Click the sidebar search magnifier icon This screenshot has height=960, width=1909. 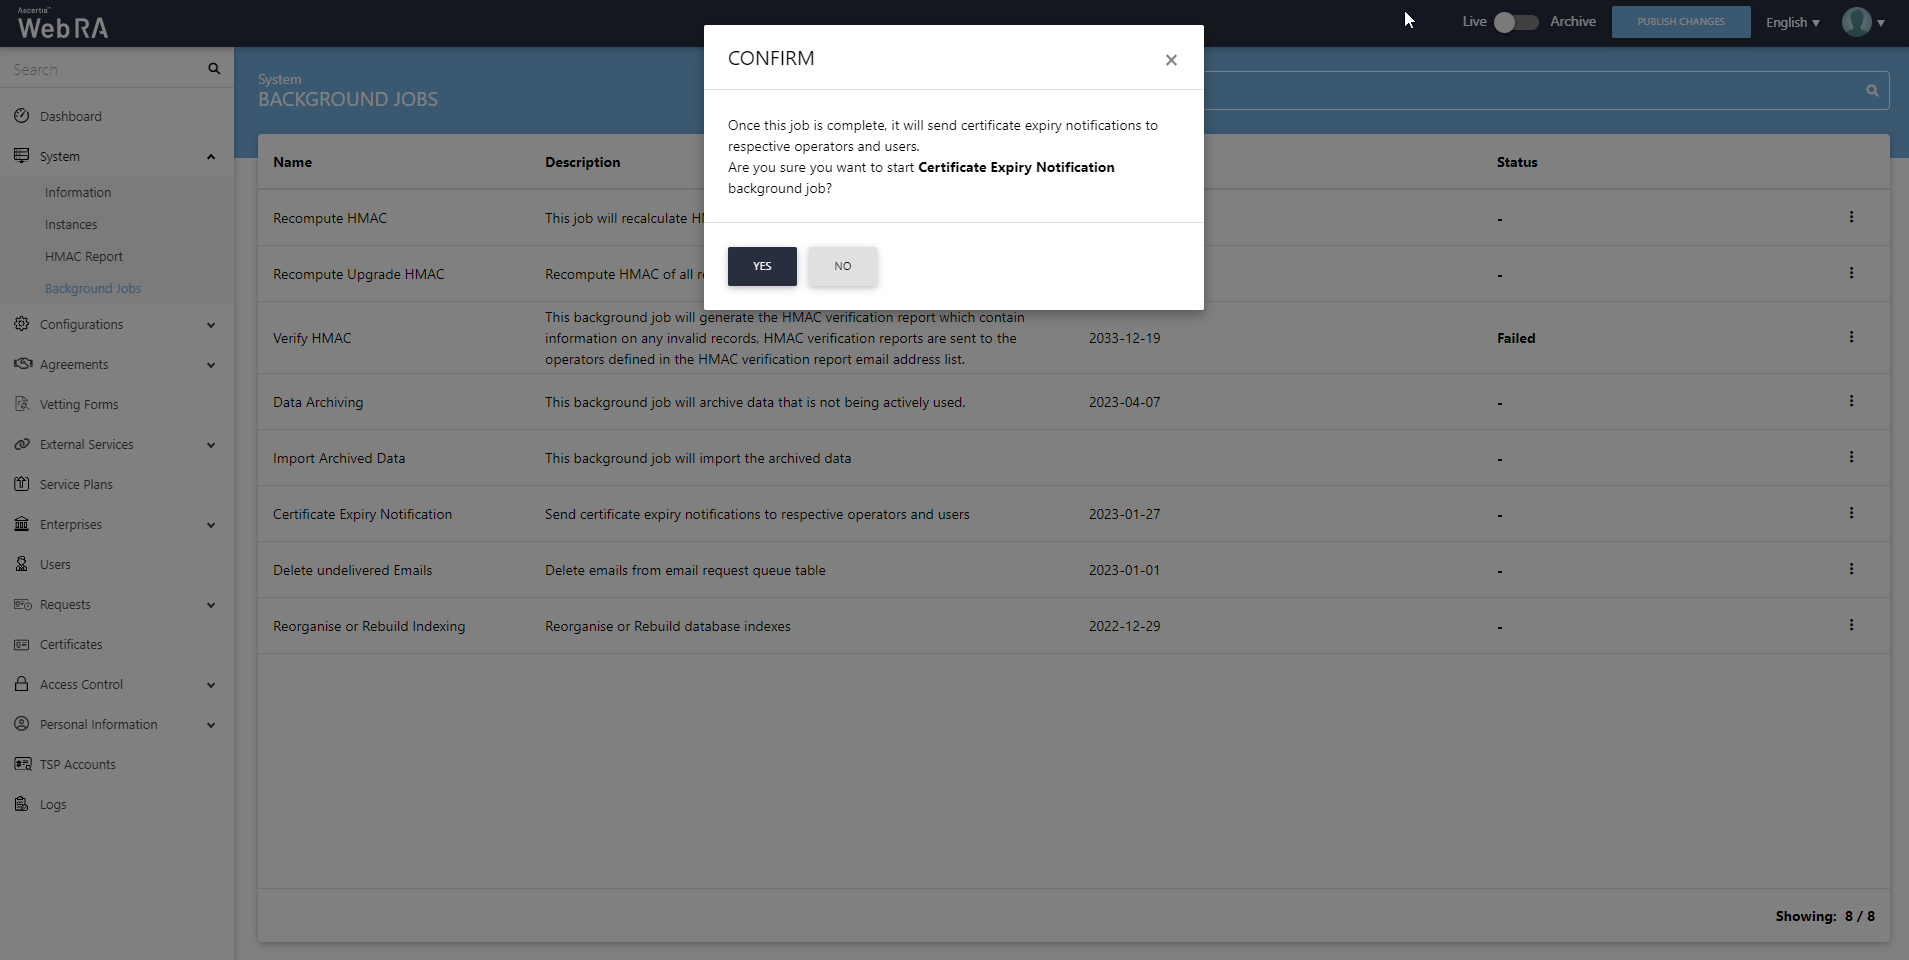pos(214,69)
